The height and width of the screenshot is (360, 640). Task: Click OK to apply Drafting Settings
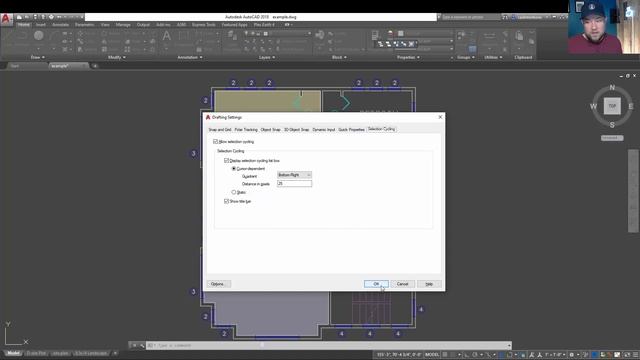point(376,284)
